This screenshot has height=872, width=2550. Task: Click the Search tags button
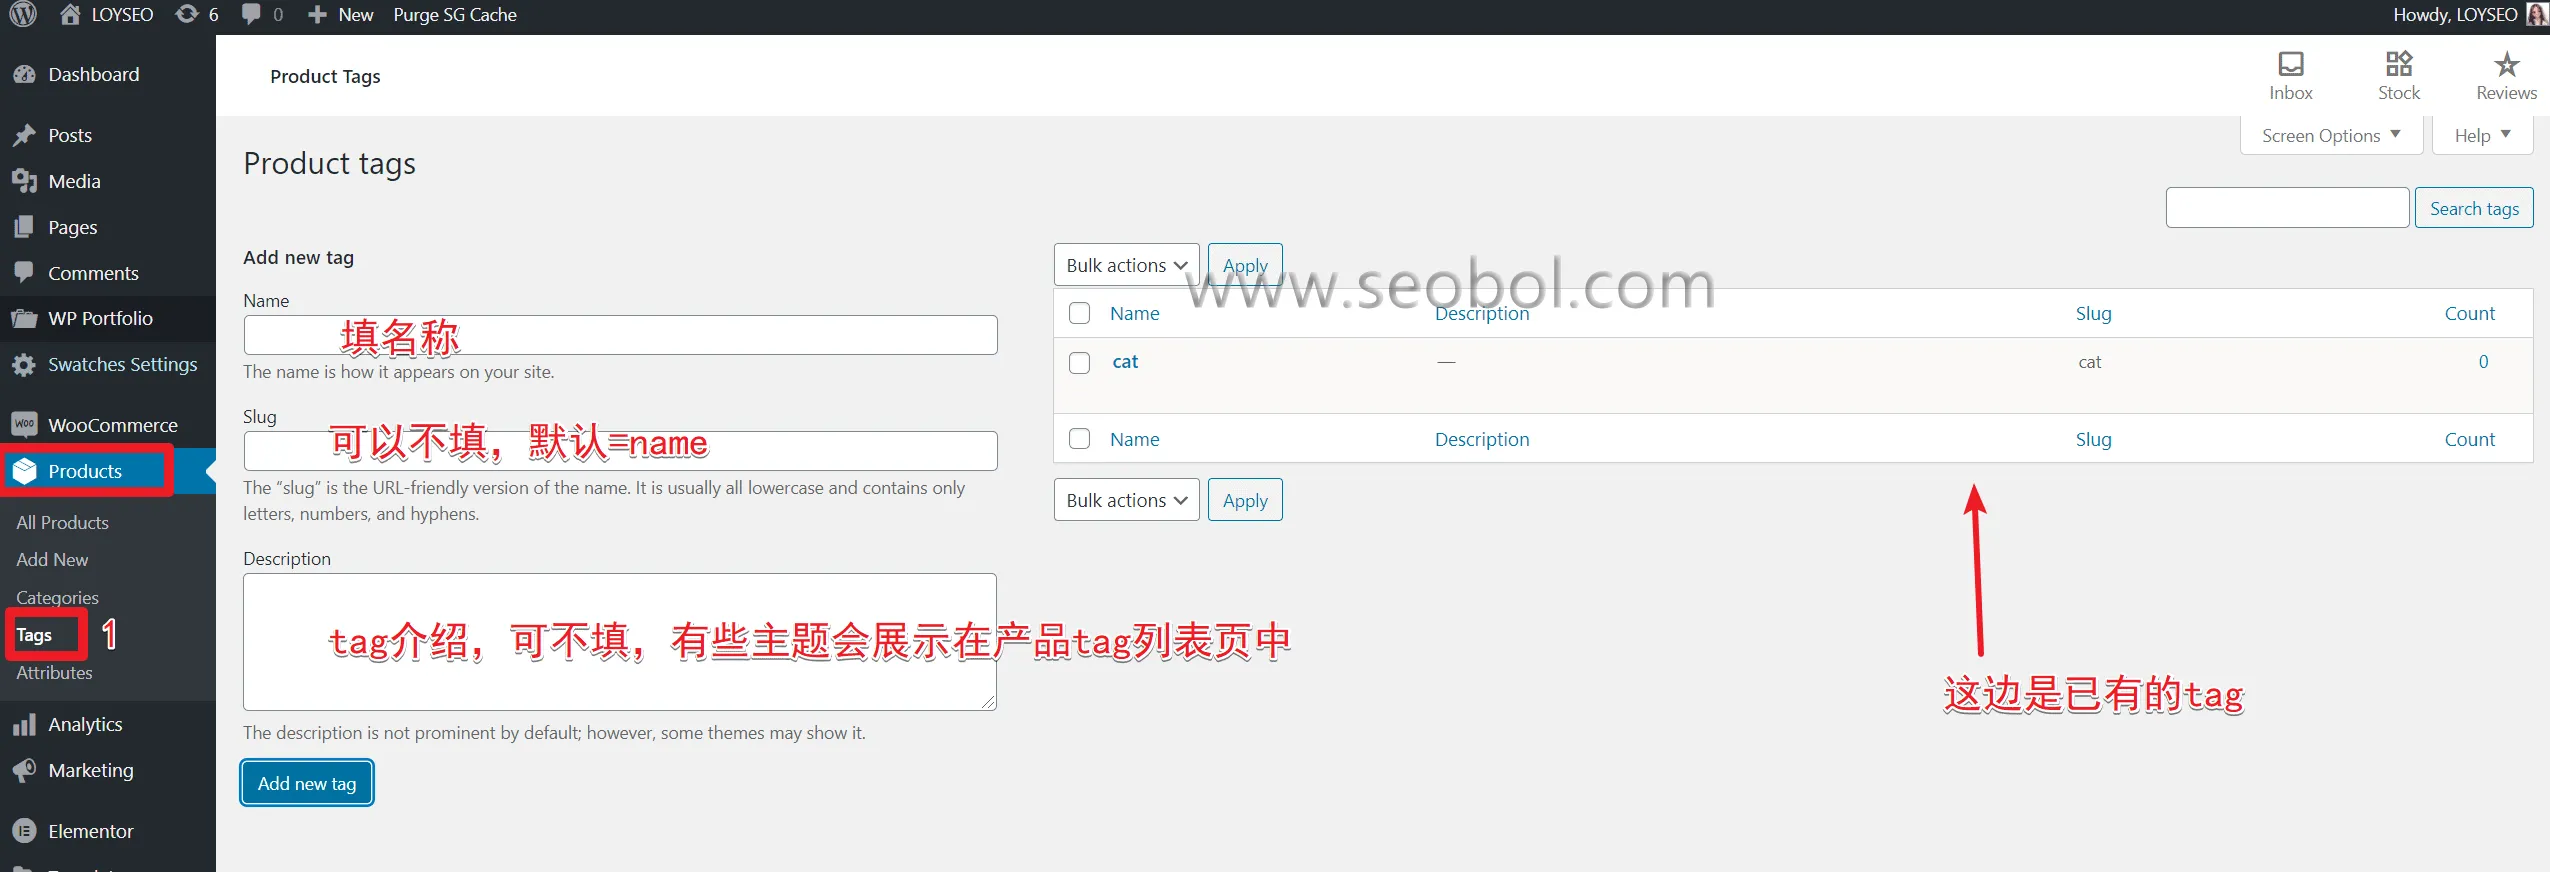pos(2474,208)
